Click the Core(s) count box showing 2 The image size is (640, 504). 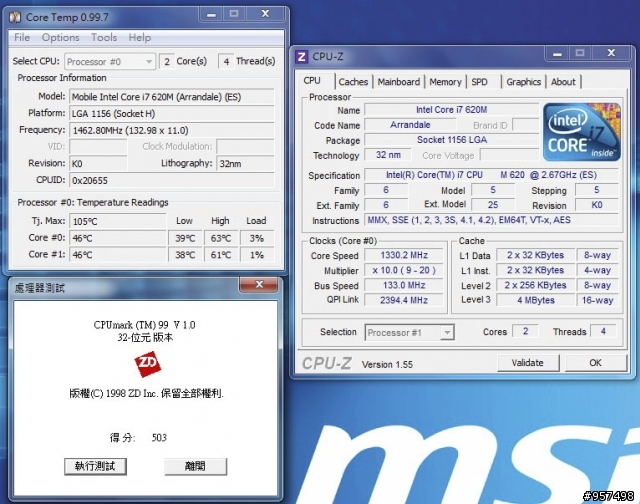167,62
